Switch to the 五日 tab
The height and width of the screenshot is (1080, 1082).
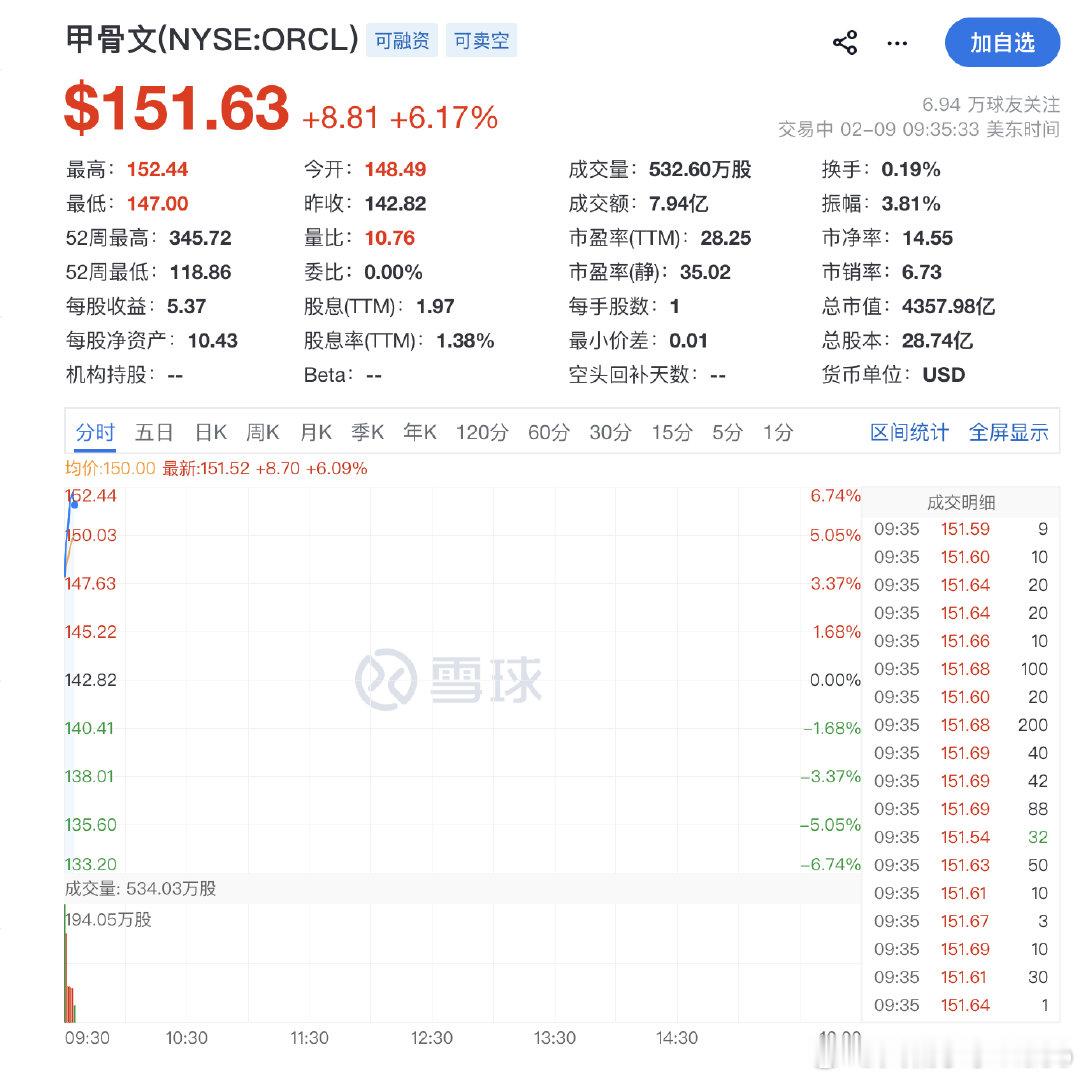pos(153,433)
